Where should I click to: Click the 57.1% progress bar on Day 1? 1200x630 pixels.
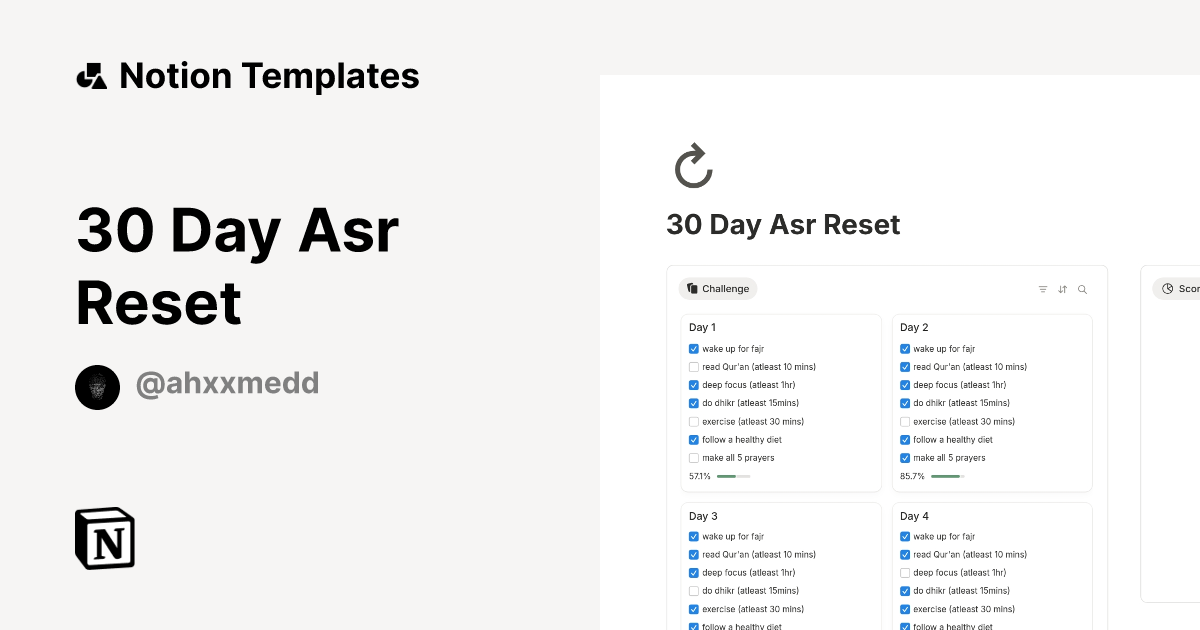point(733,476)
